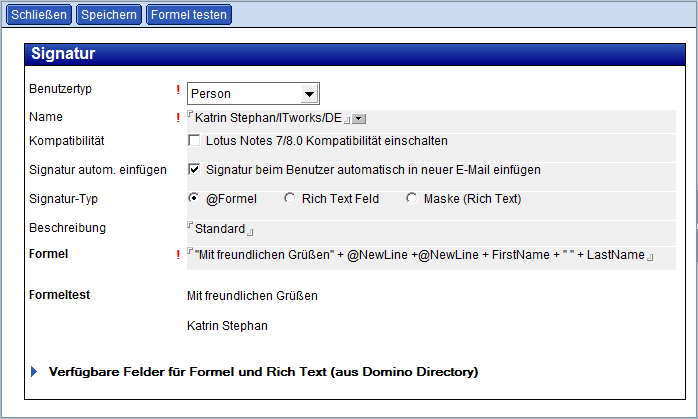Click the red exclamation beside Benutzertyp

[178, 90]
